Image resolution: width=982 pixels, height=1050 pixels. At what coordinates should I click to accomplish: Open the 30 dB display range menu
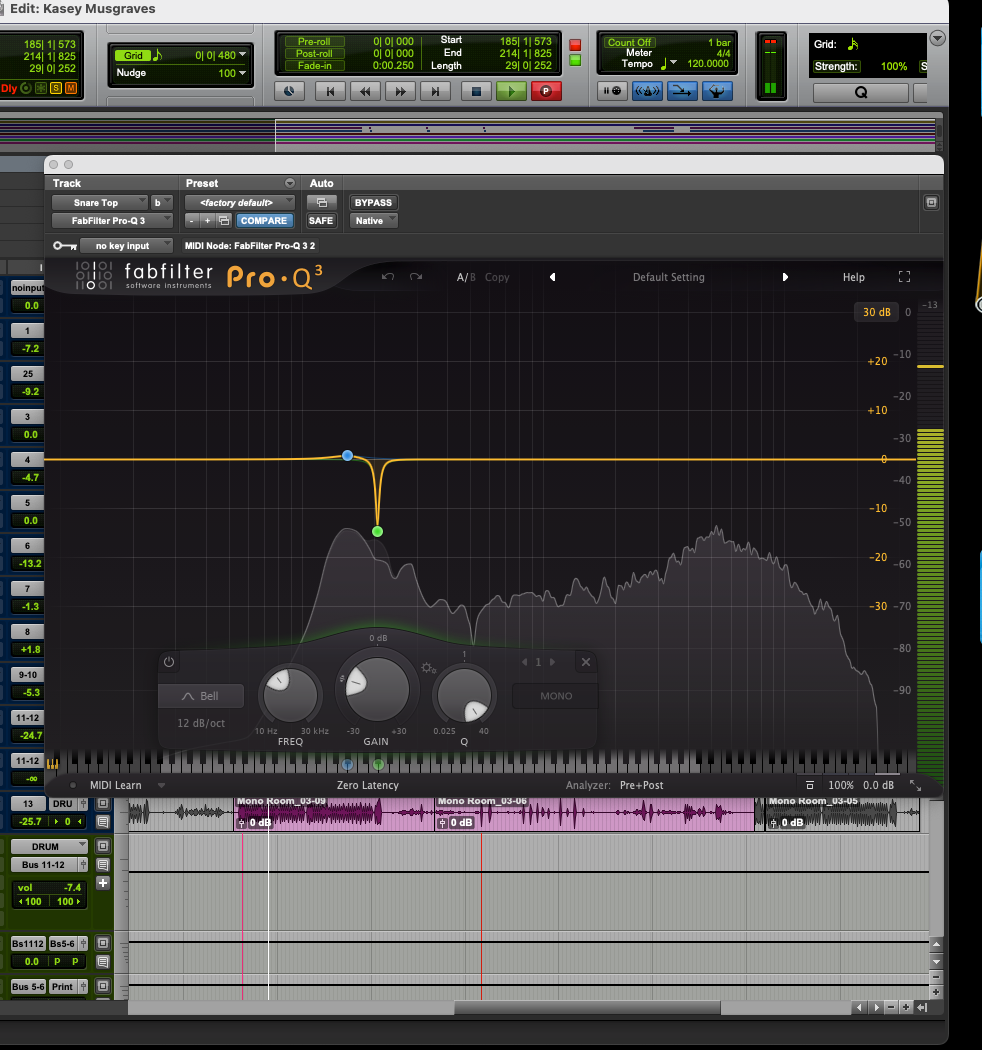(x=876, y=312)
